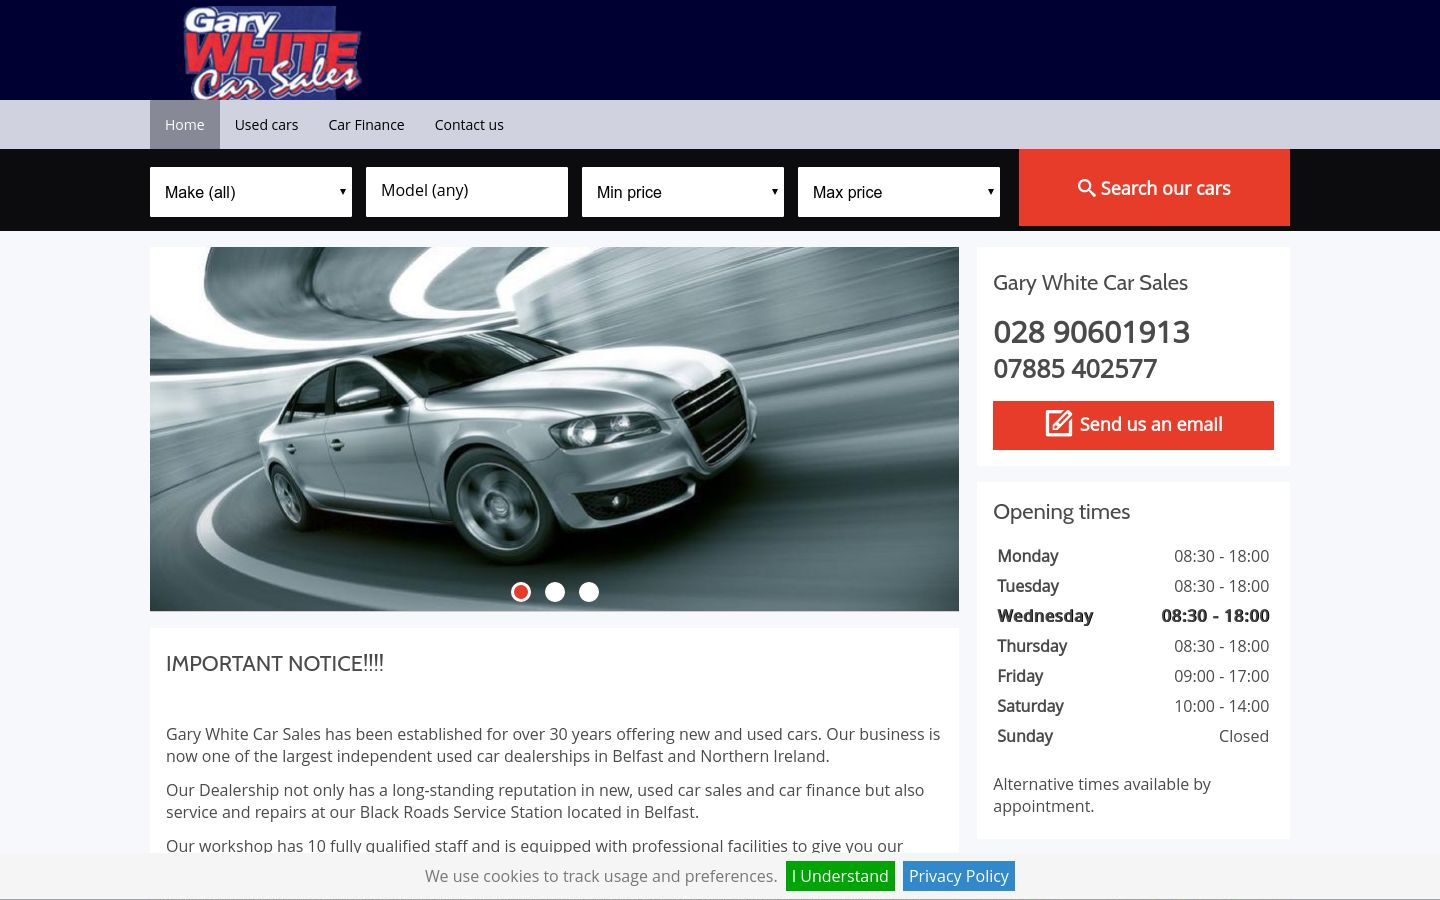Click the Opening times heading
This screenshot has width=1440, height=900.
[1061, 512]
